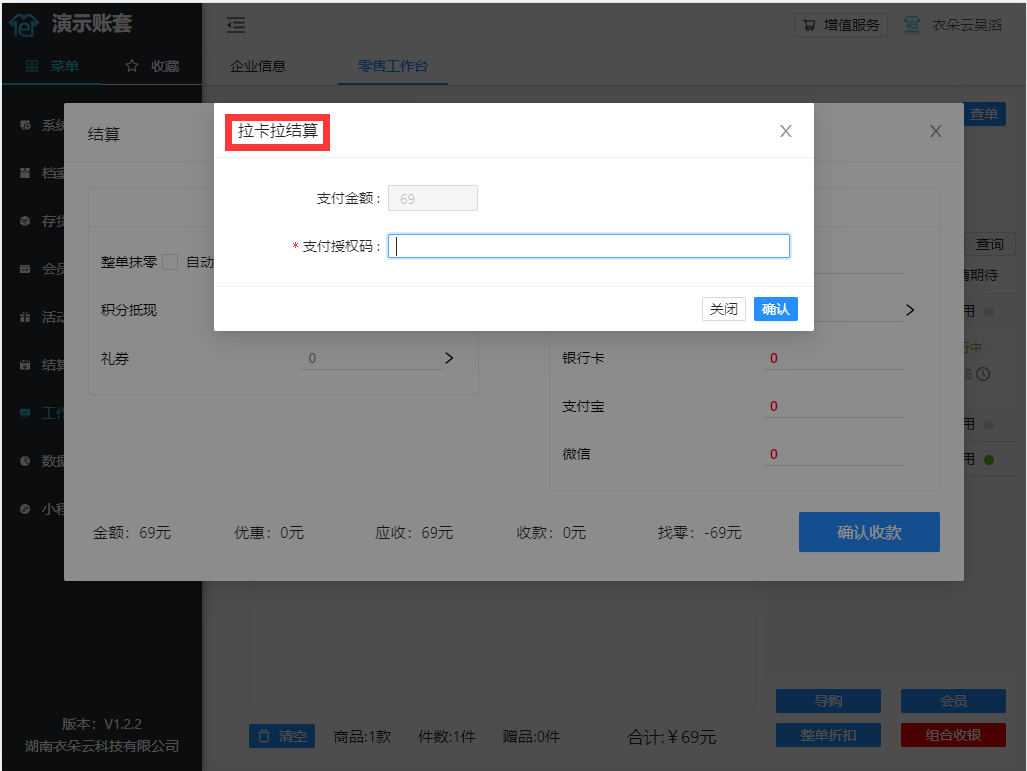Click the 查单 button in the background
The height and width of the screenshot is (771, 1027).
984,114
